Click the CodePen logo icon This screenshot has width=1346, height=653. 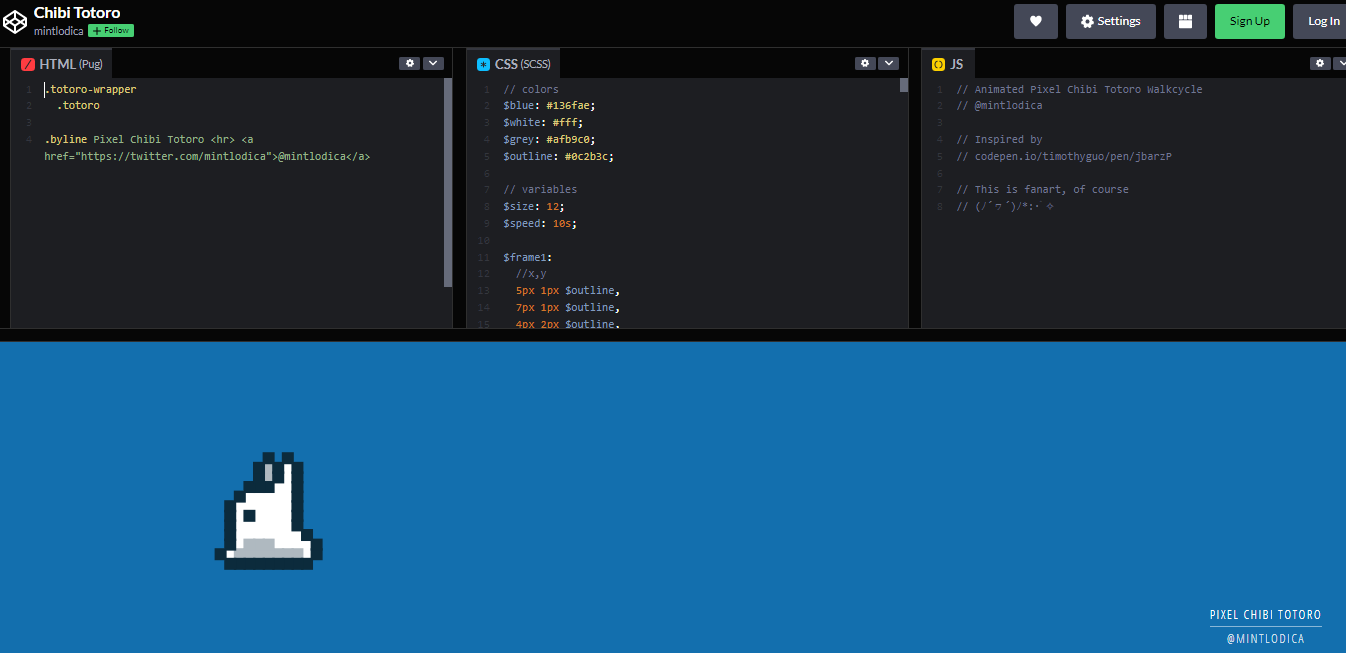[x=15, y=21]
